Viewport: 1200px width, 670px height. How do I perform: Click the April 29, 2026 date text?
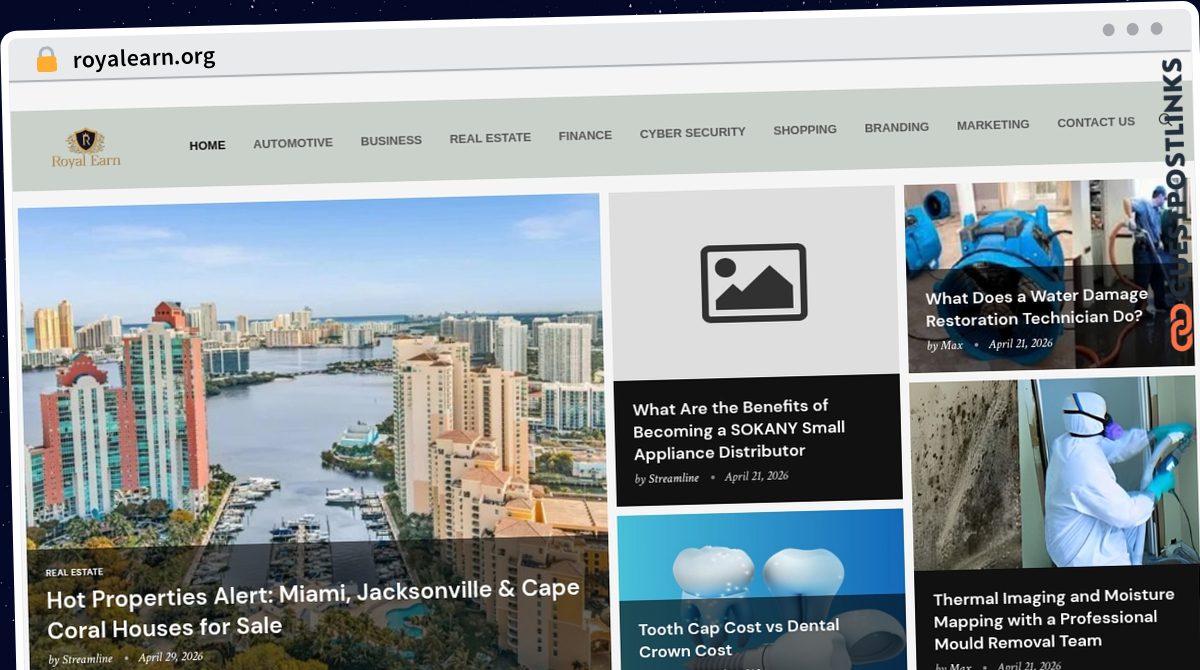click(171, 657)
